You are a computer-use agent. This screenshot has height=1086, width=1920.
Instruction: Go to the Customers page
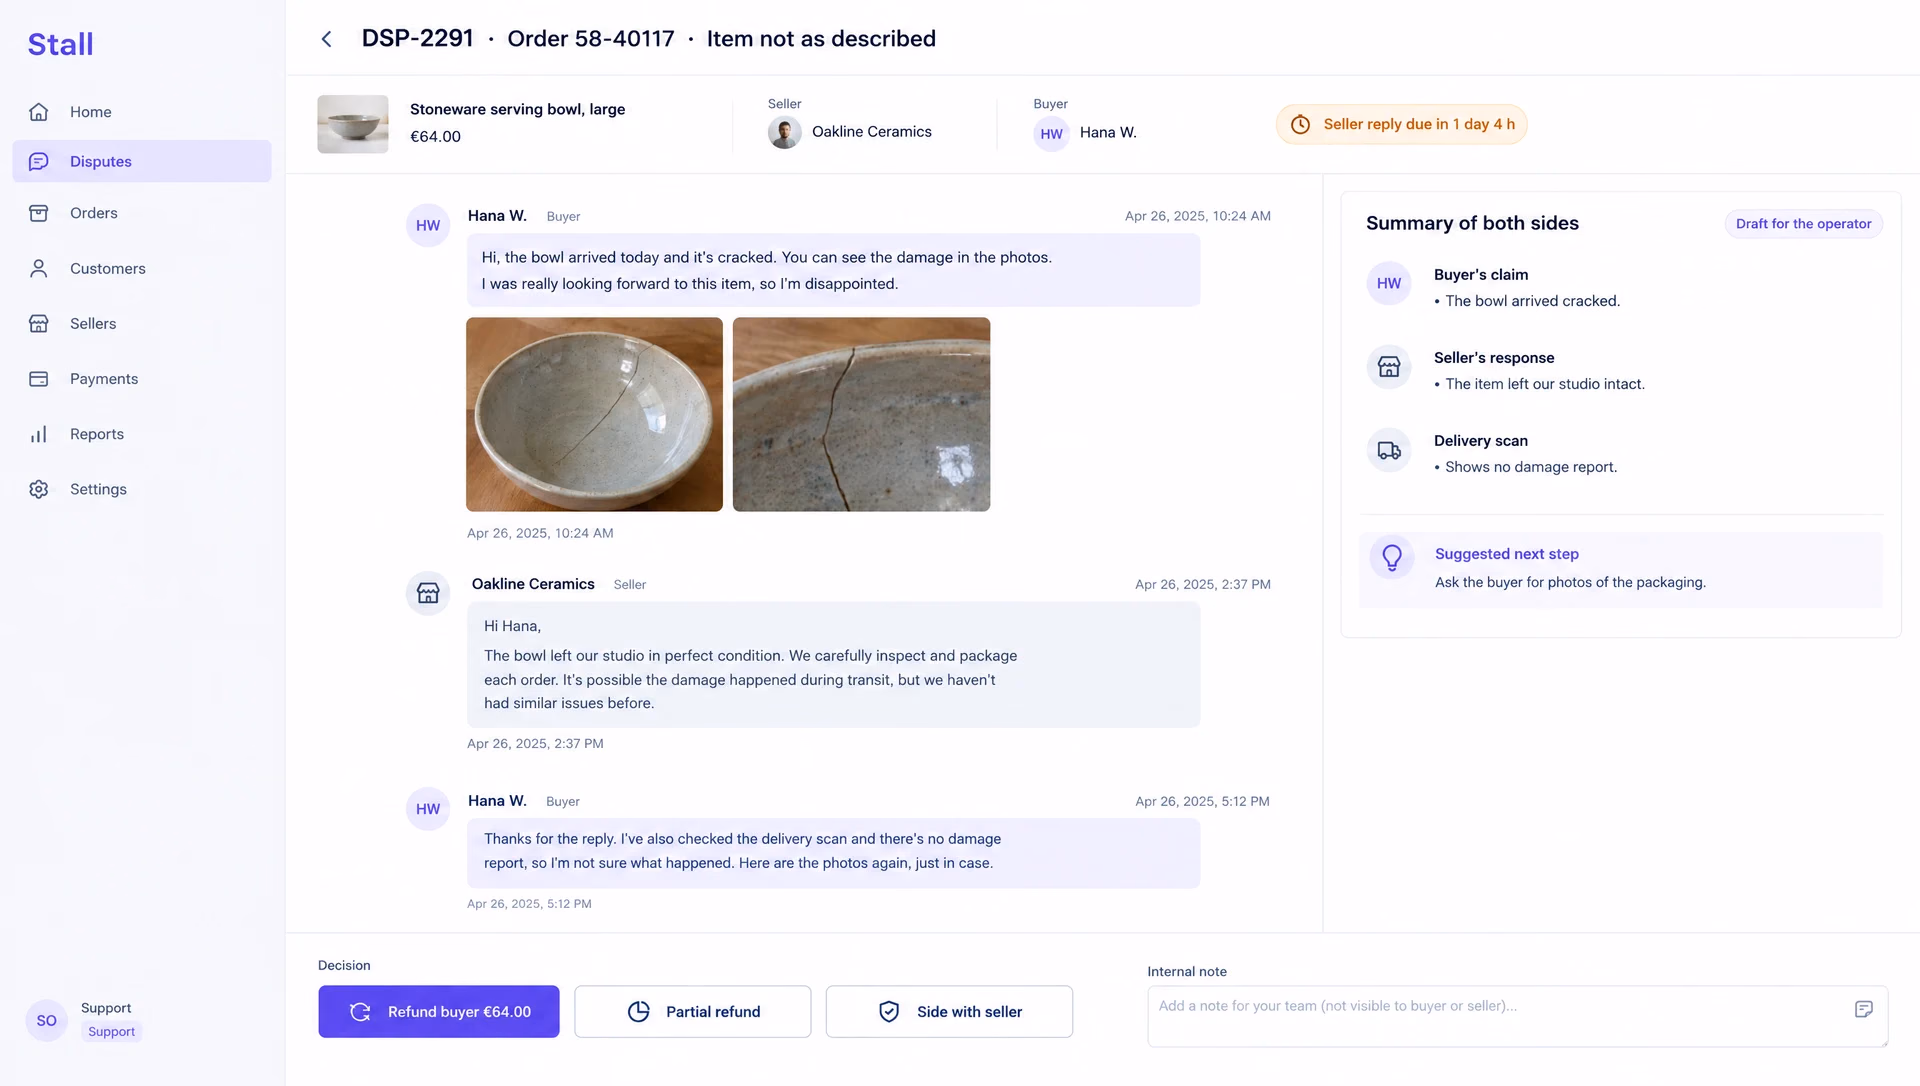point(141,268)
